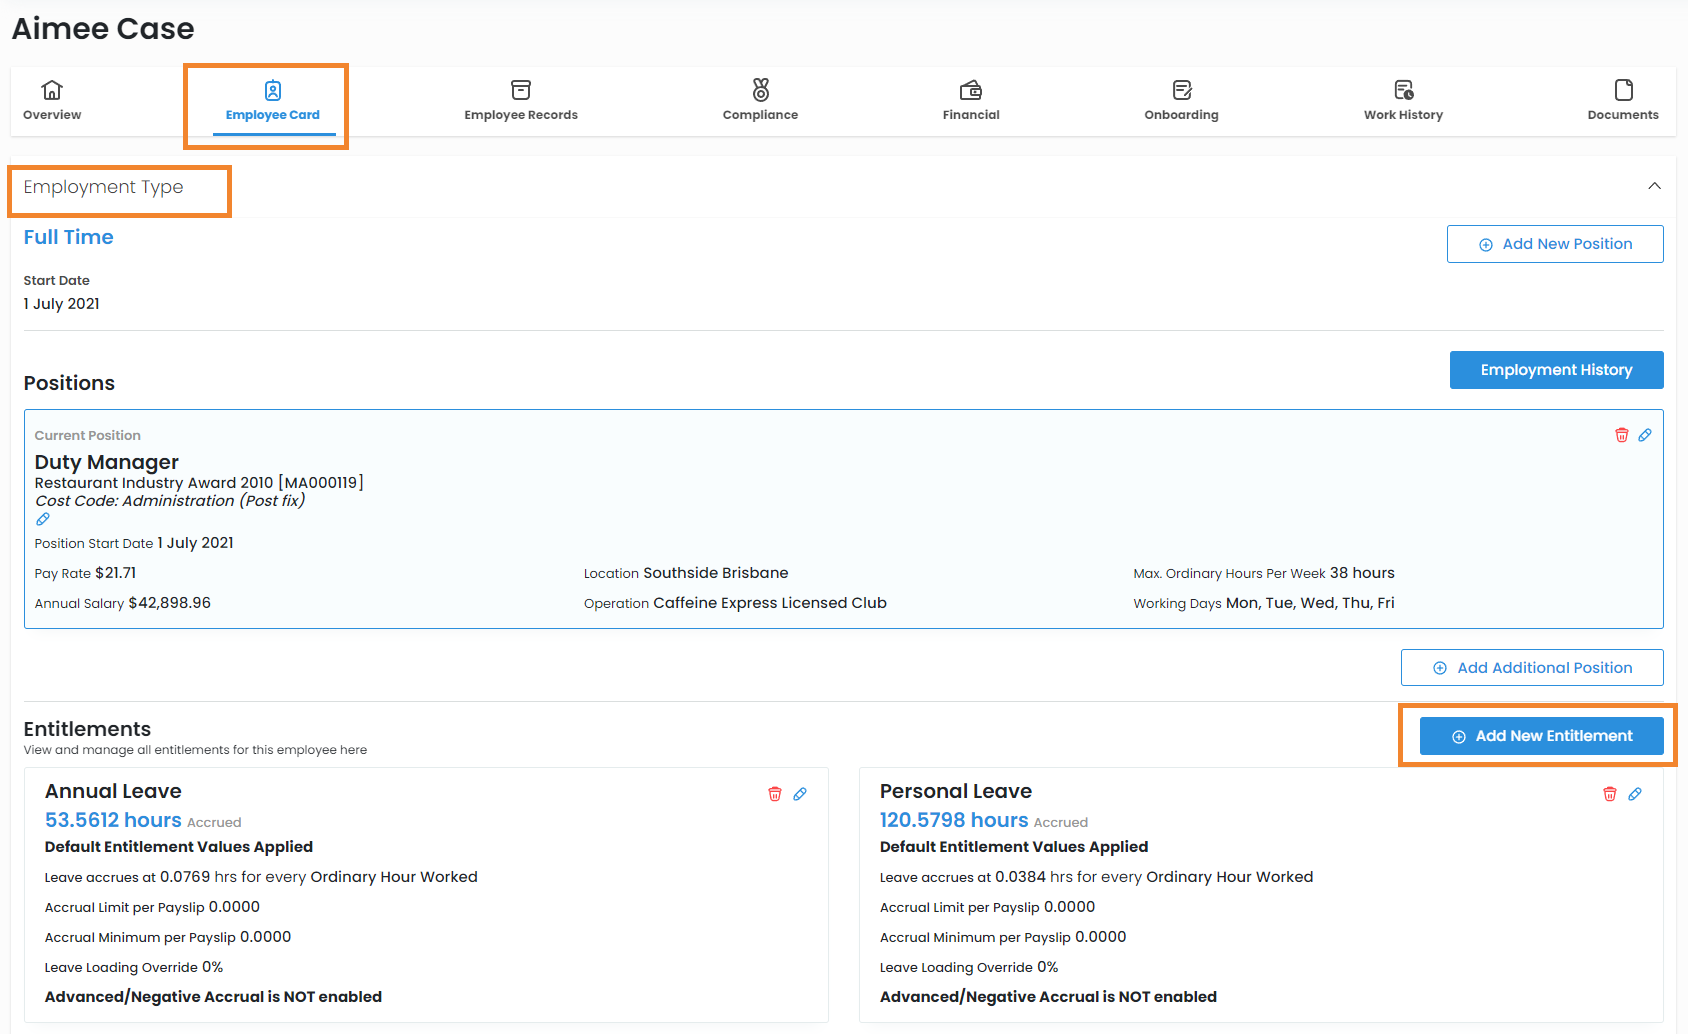Screen dimensions: 1688x1034
Task: View the Work History tab
Action: point(1403,101)
